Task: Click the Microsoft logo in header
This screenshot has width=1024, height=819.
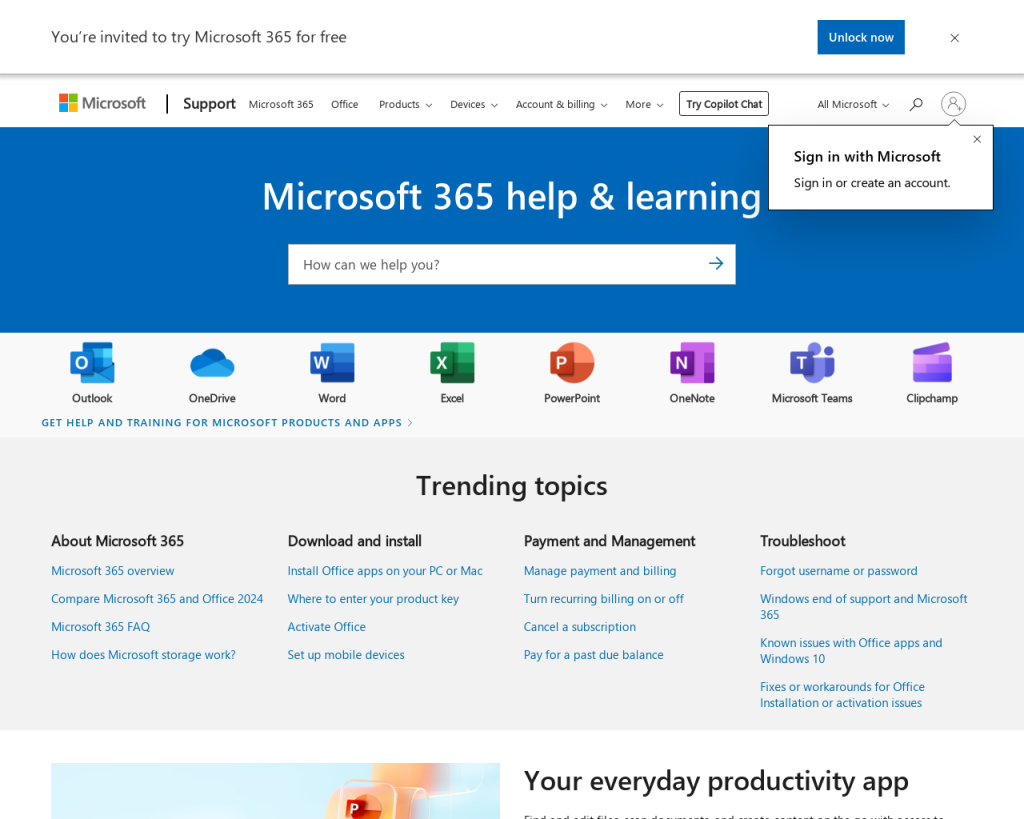Action: (103, 103)
